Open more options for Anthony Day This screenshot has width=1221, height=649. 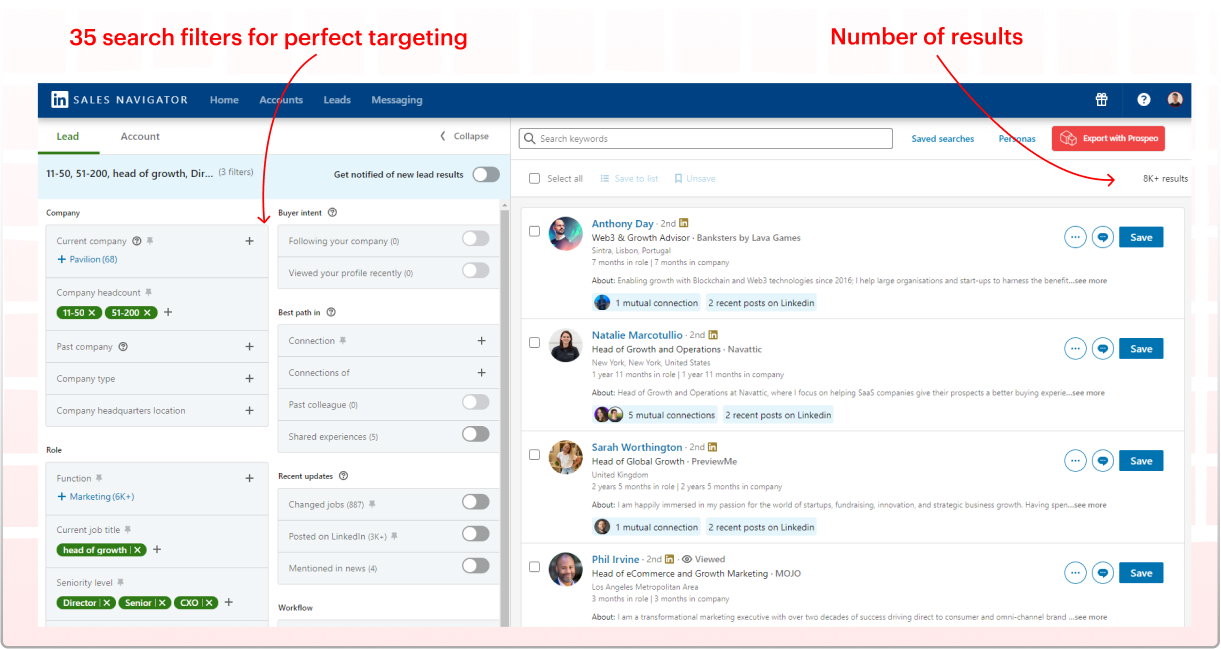pos(1075,238)
